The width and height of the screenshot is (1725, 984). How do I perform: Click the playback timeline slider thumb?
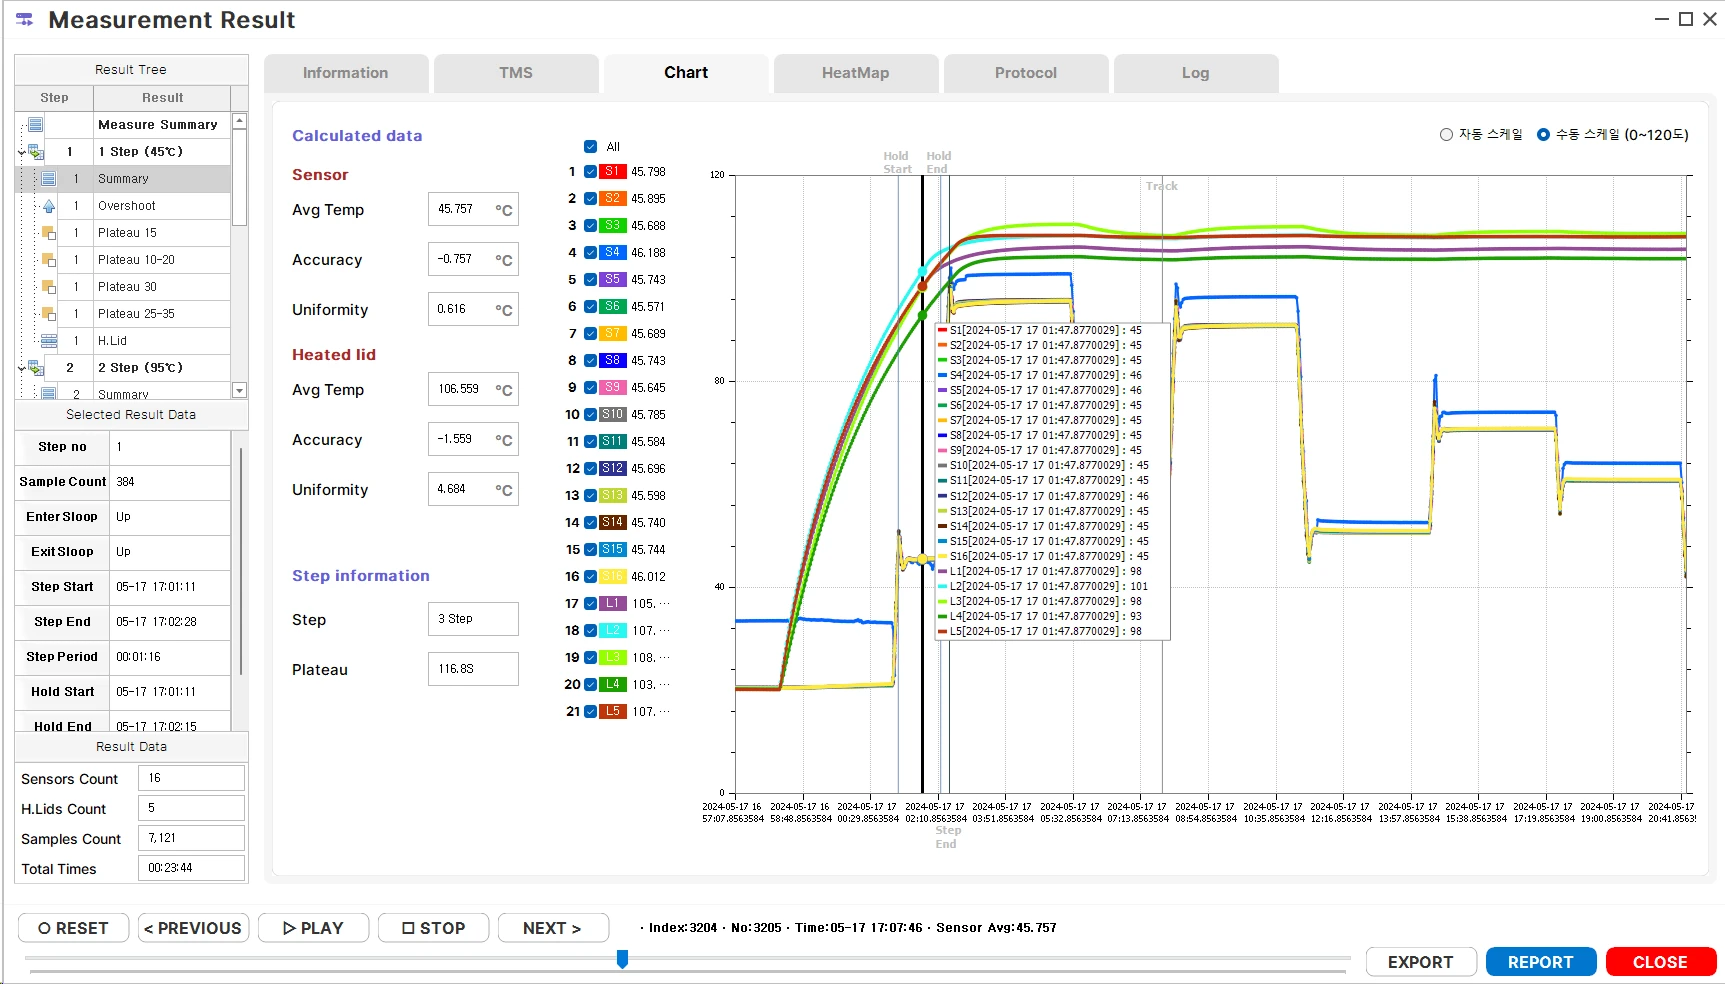pyautogui.click(x=622, y=960)
